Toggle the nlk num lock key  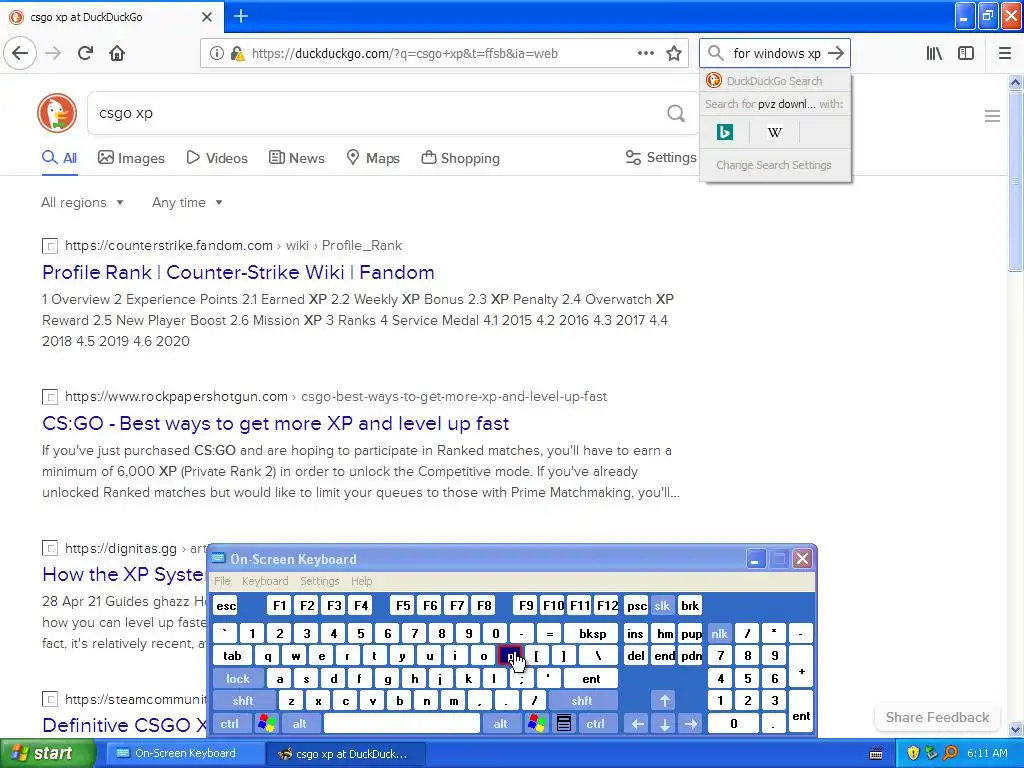(719, 633)
